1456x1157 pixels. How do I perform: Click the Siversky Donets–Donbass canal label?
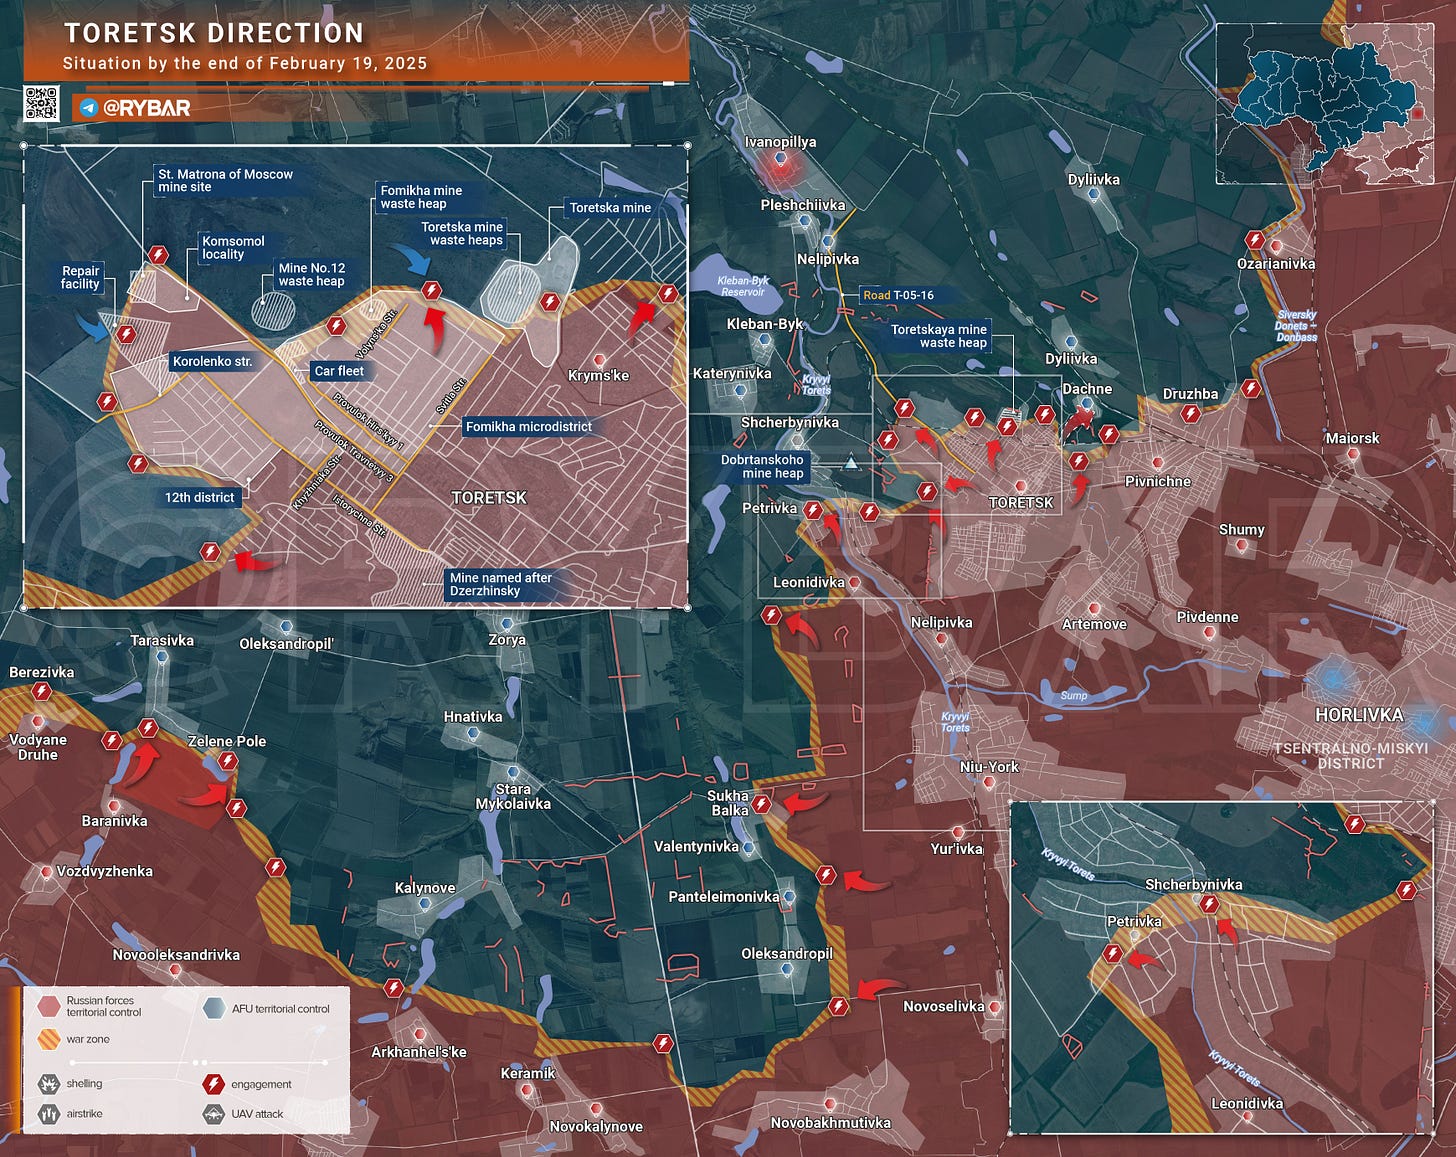1296,326
